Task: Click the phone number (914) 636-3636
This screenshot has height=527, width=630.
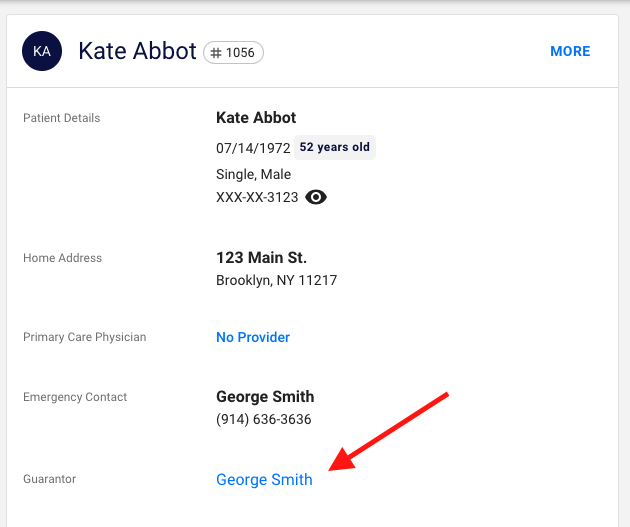Action: click(x=263, y=419)
